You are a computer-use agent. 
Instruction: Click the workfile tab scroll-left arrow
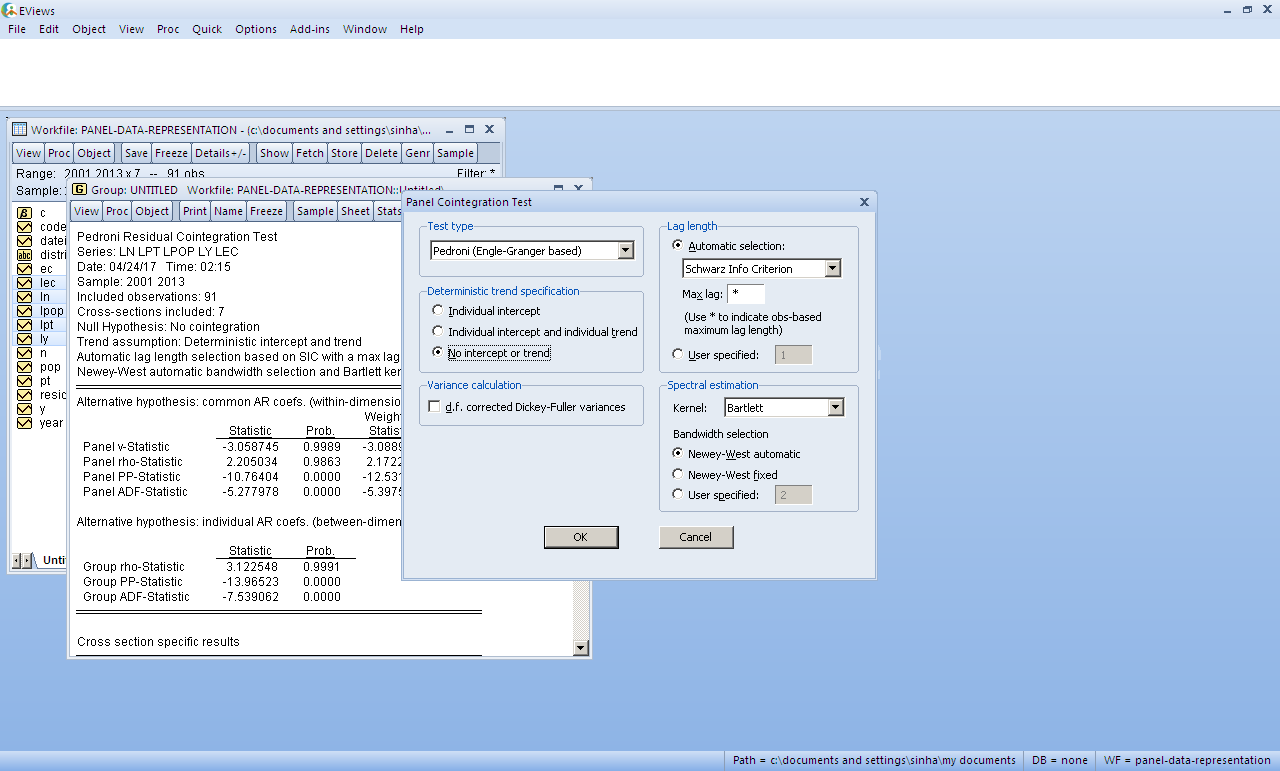pos(16,560)
